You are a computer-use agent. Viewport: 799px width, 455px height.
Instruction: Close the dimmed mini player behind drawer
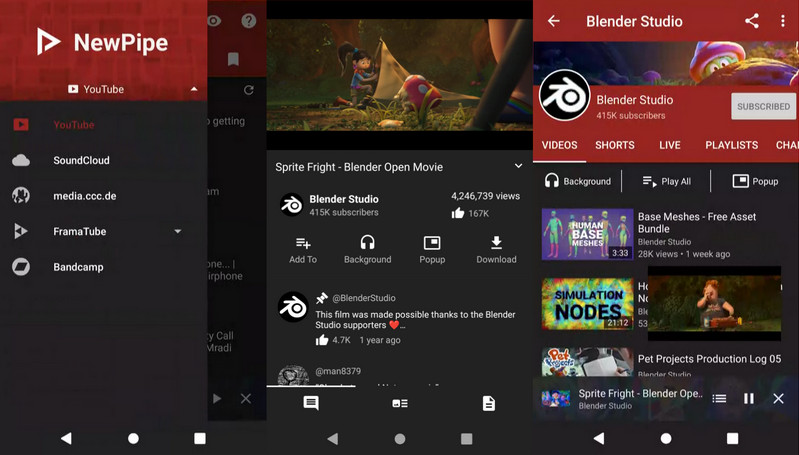point(246,398)
